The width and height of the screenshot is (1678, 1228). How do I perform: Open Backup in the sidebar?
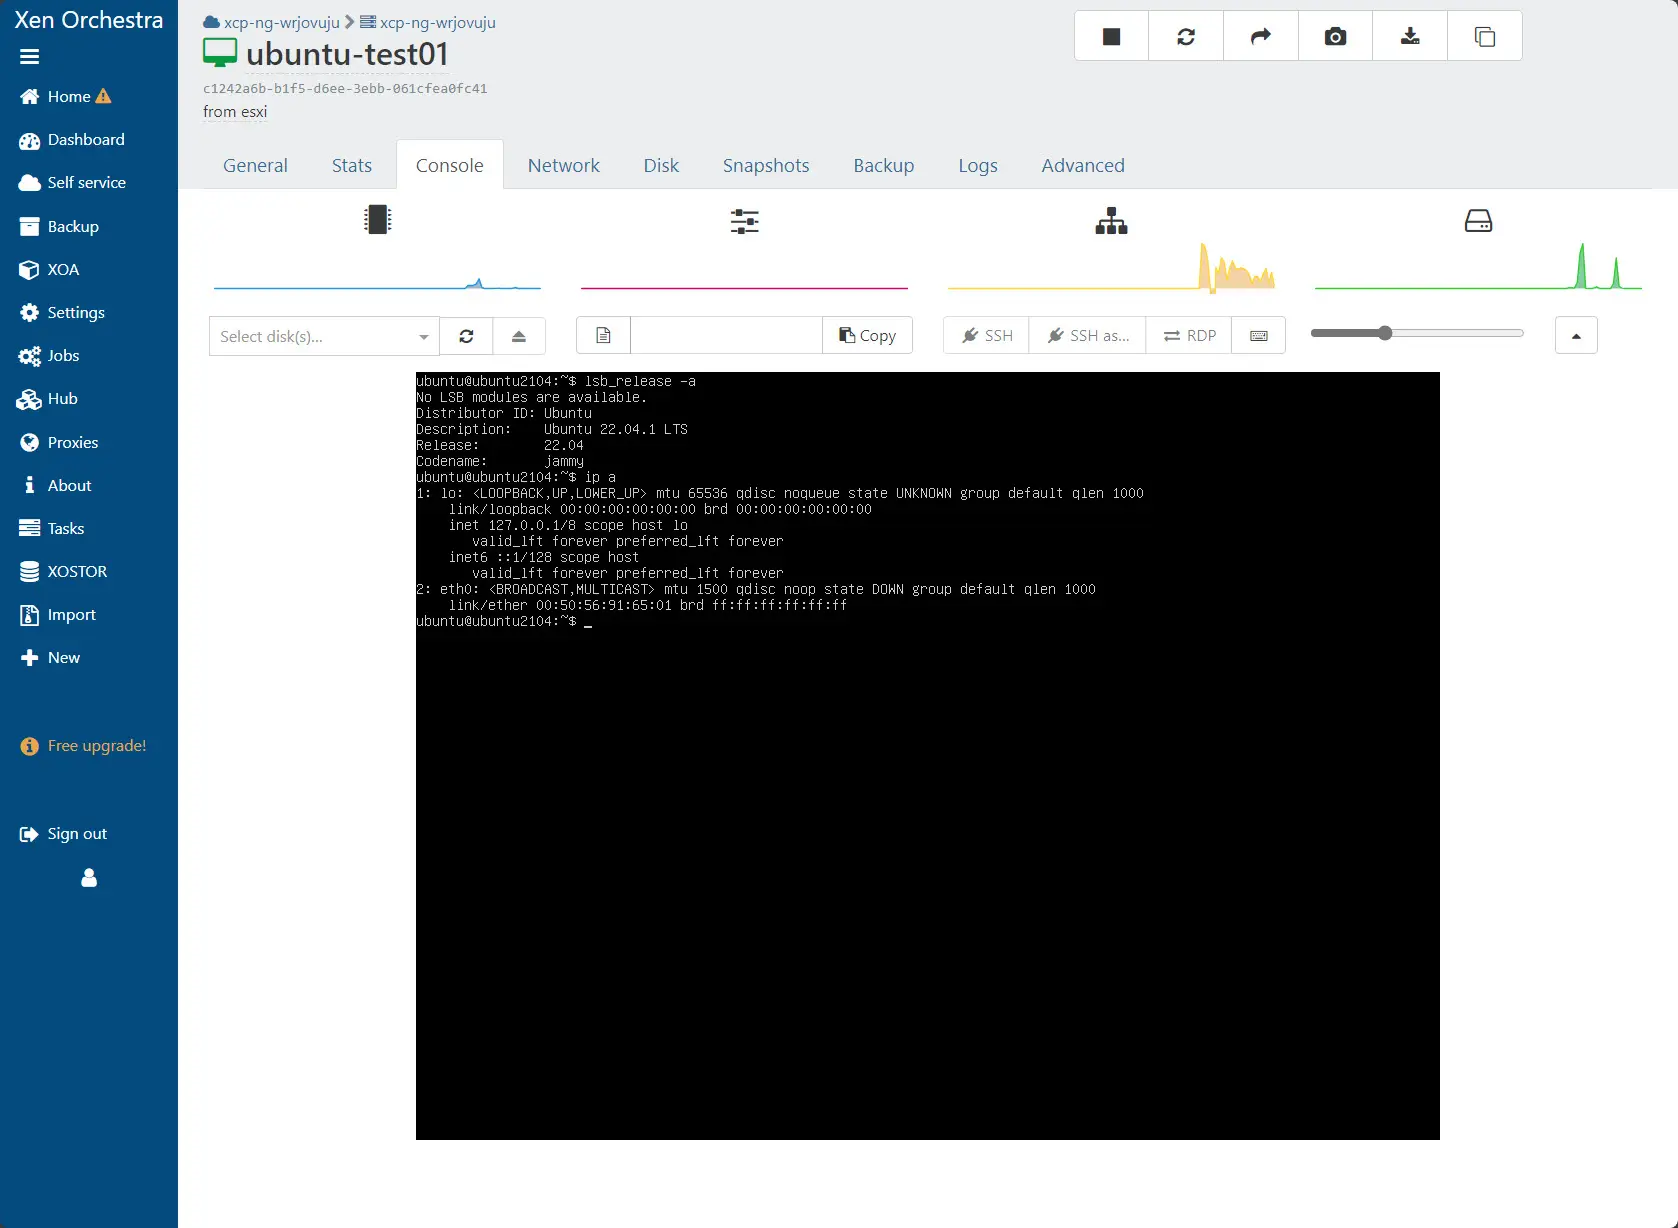coord(59,226)
